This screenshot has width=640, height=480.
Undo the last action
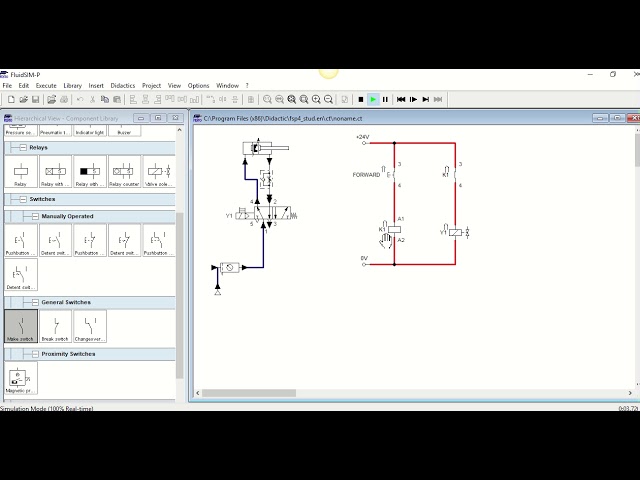pos(80,99)
